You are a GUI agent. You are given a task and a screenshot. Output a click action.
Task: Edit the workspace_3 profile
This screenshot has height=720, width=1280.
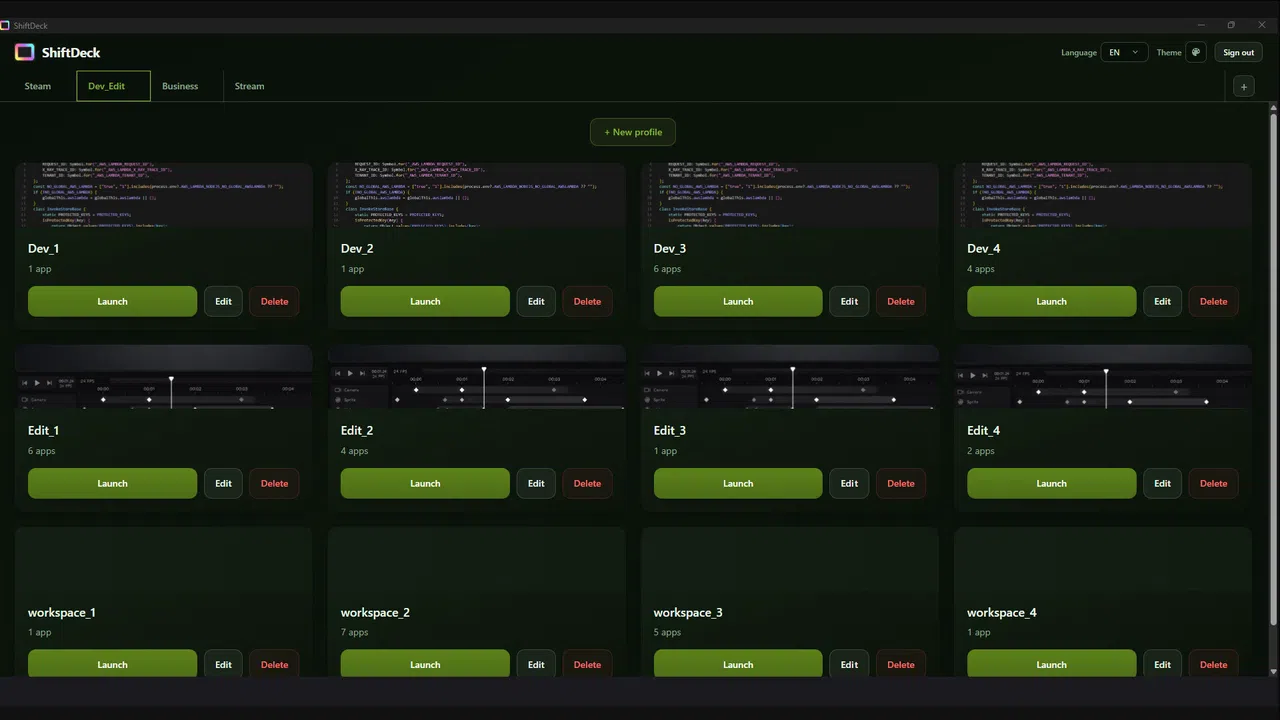point(849,663)
